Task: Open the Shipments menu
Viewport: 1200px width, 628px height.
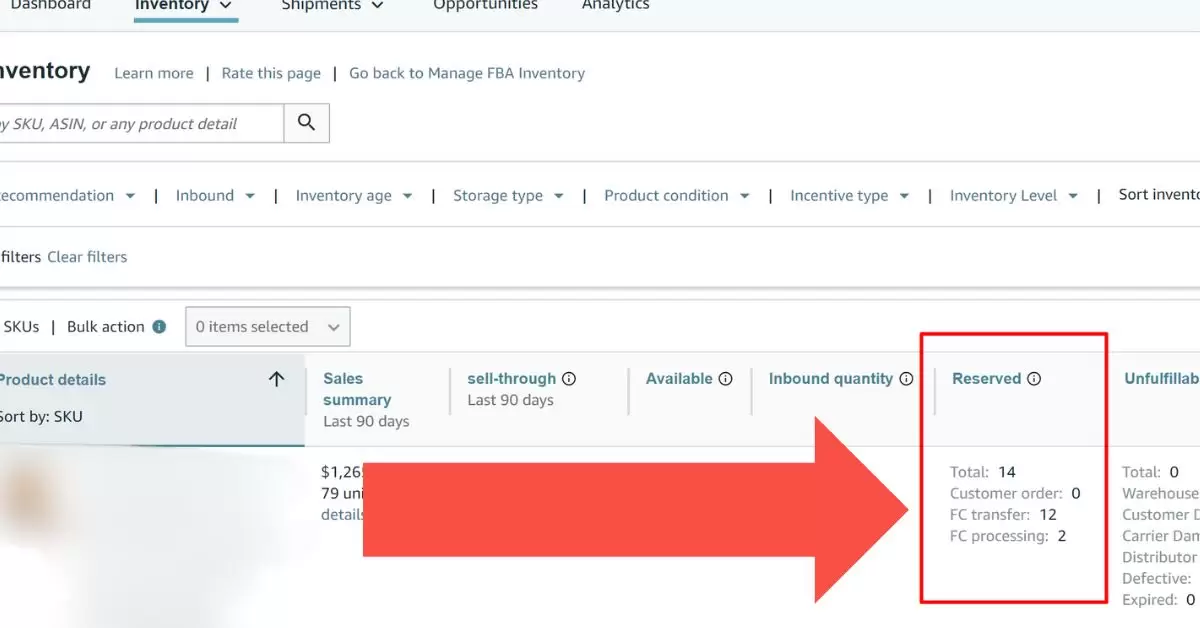Action: tap(332, 6)
